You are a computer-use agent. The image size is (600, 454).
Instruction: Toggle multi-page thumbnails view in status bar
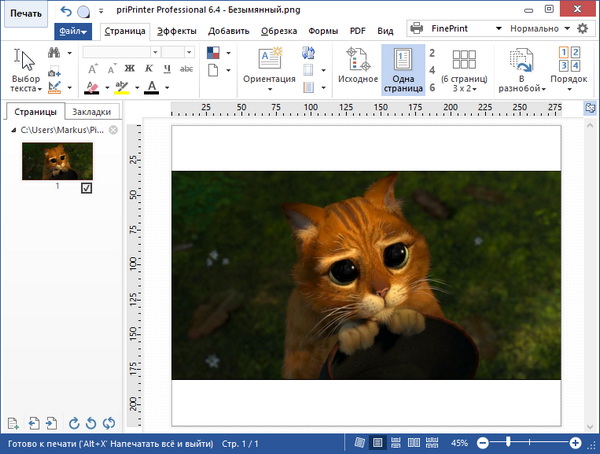[432, 443]
